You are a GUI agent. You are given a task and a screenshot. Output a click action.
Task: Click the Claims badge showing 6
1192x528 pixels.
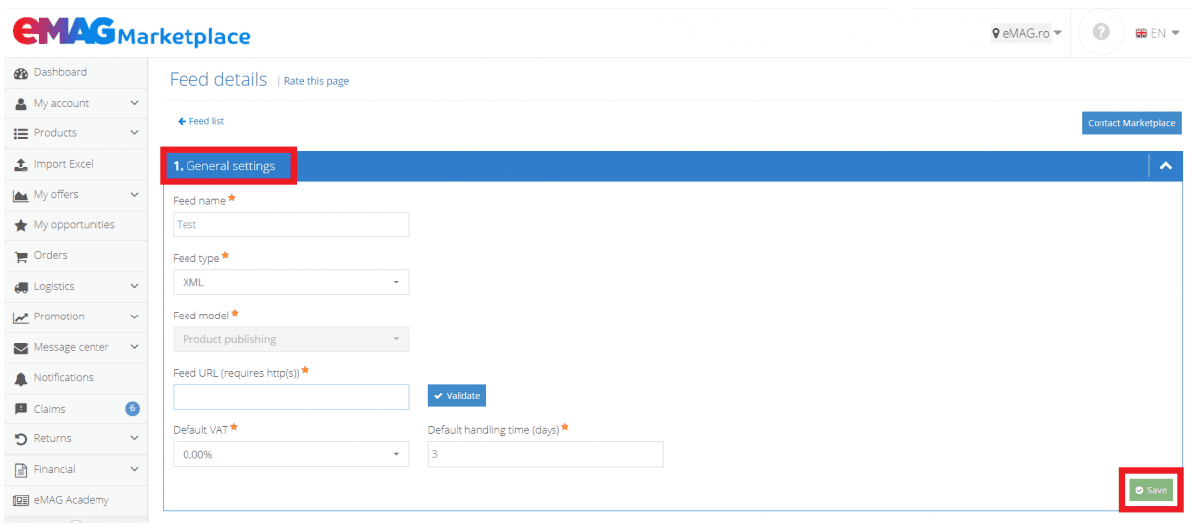click(x=132, y=409)
